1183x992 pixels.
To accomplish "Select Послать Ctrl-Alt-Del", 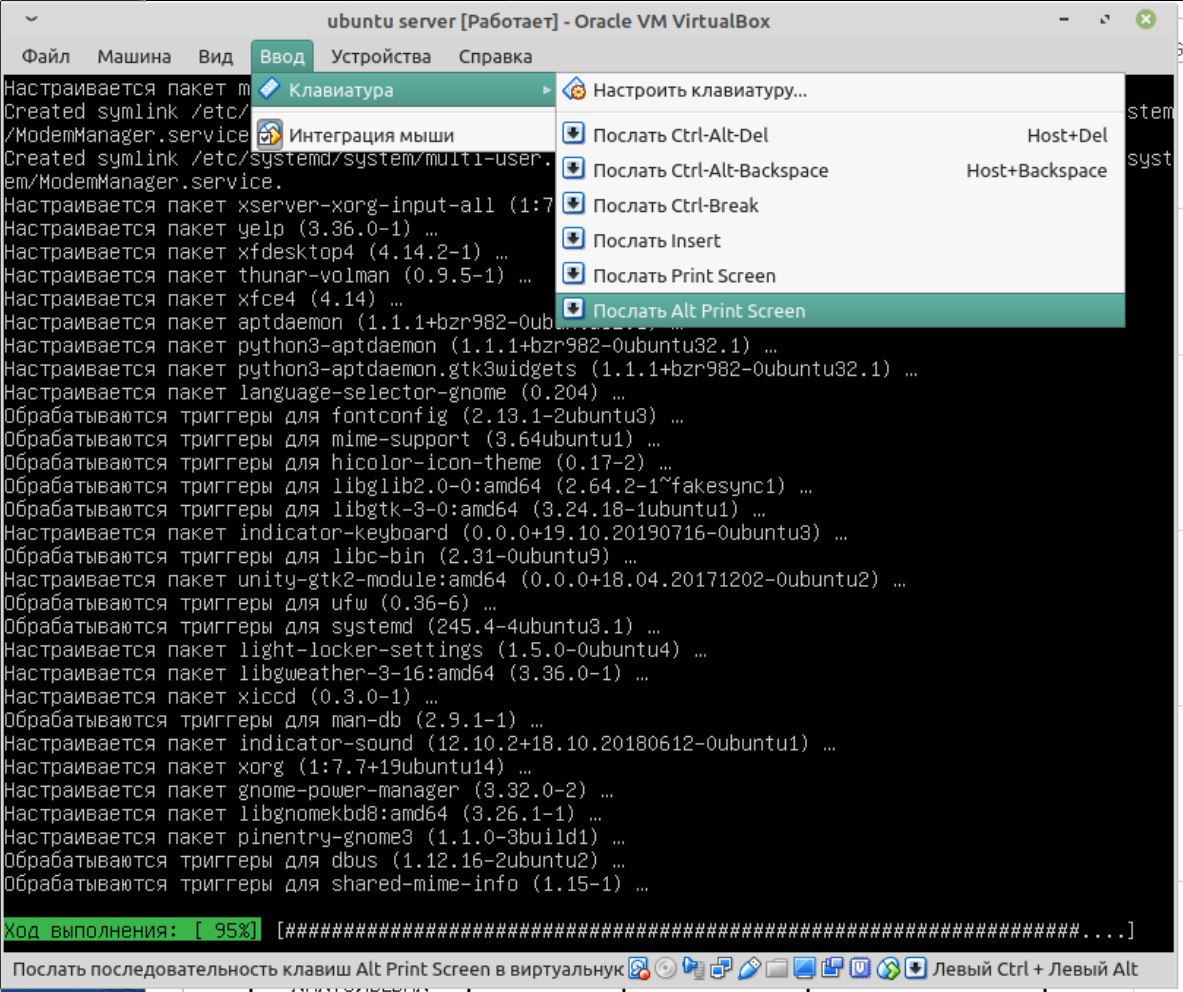I will tap(840, 135).
